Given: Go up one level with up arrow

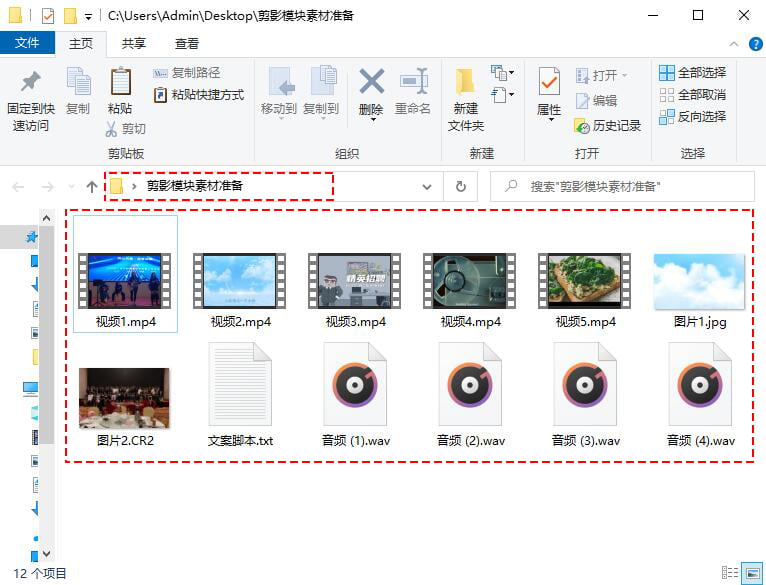Looking at the screenshot, I should 91,186.
